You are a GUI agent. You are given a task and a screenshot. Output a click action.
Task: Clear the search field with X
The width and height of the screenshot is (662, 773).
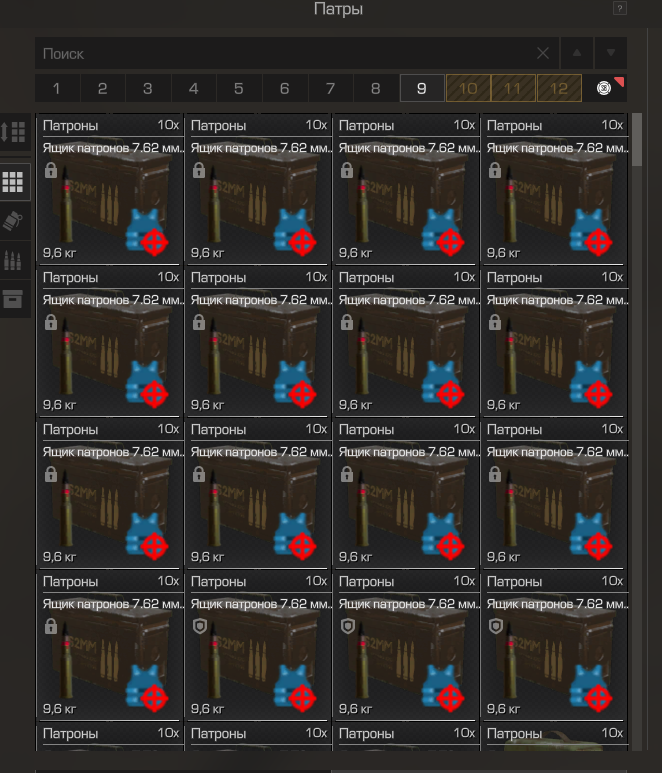point(543,53)
